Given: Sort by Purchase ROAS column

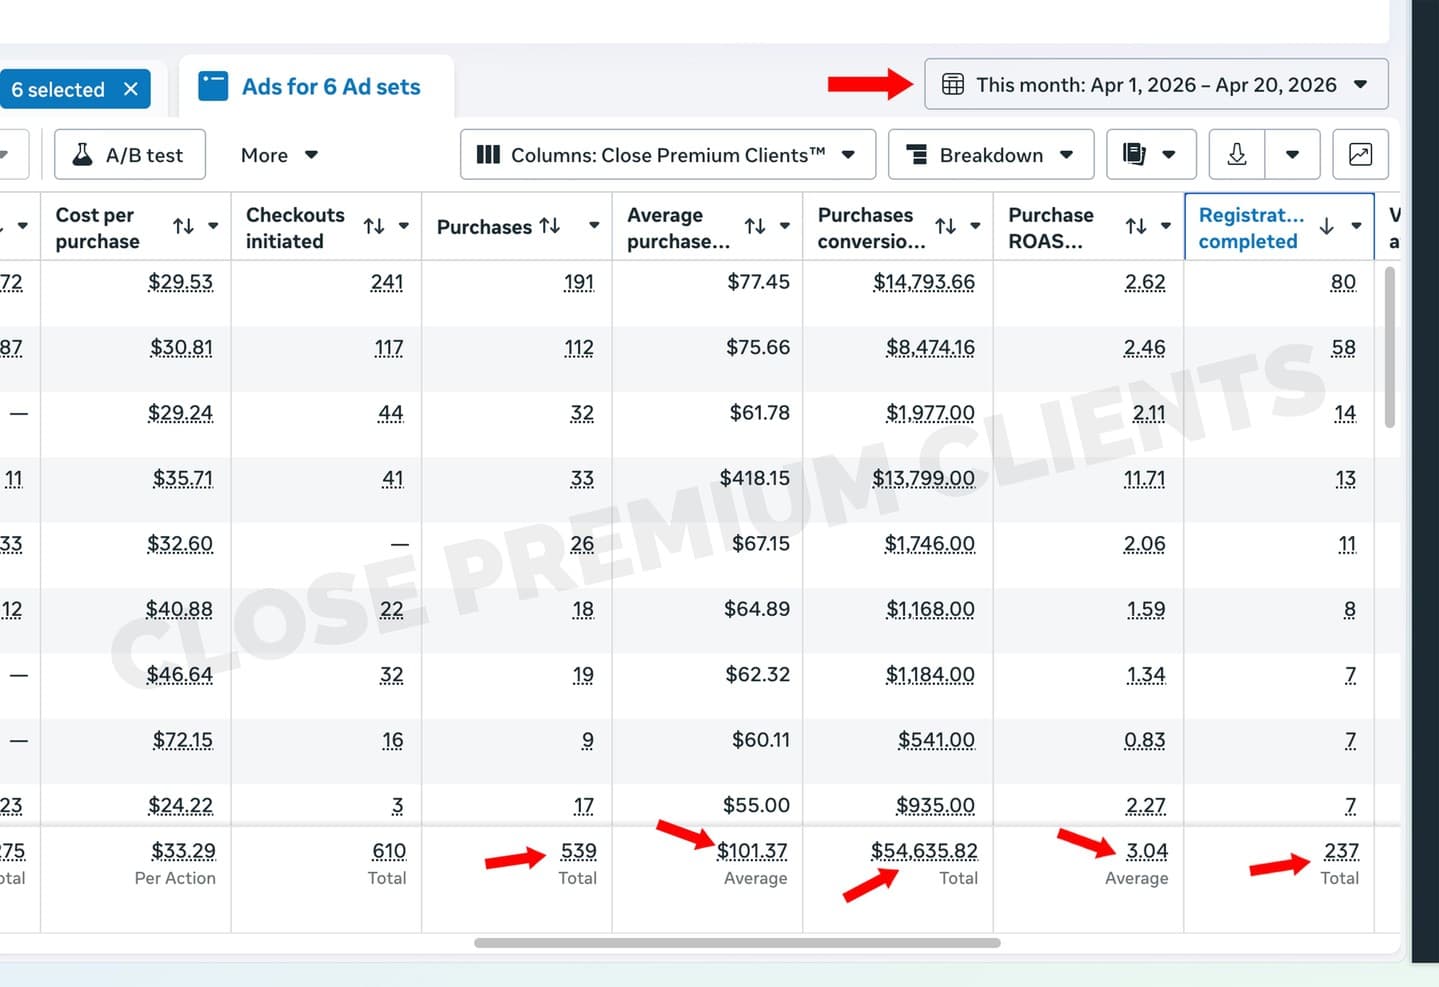Looking at the screenshot, I should pos(1136,227).
